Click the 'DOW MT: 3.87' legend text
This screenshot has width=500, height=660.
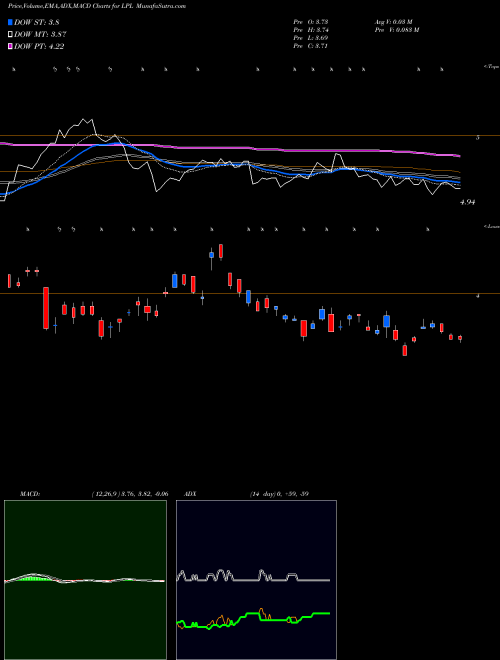[x=40, y=35]
